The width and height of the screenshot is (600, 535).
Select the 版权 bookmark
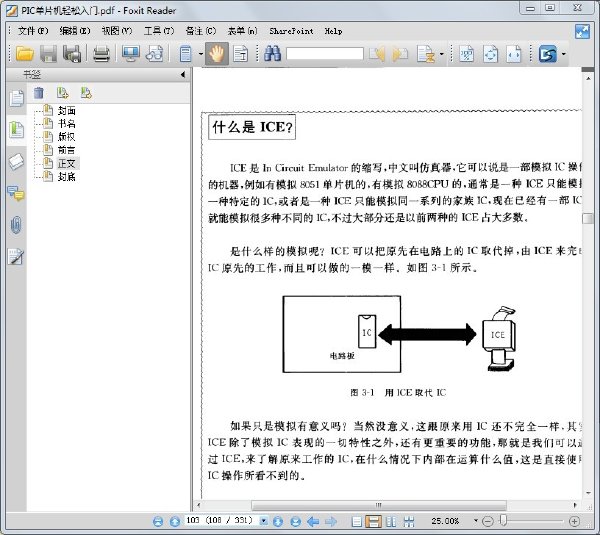click(67, 137)
